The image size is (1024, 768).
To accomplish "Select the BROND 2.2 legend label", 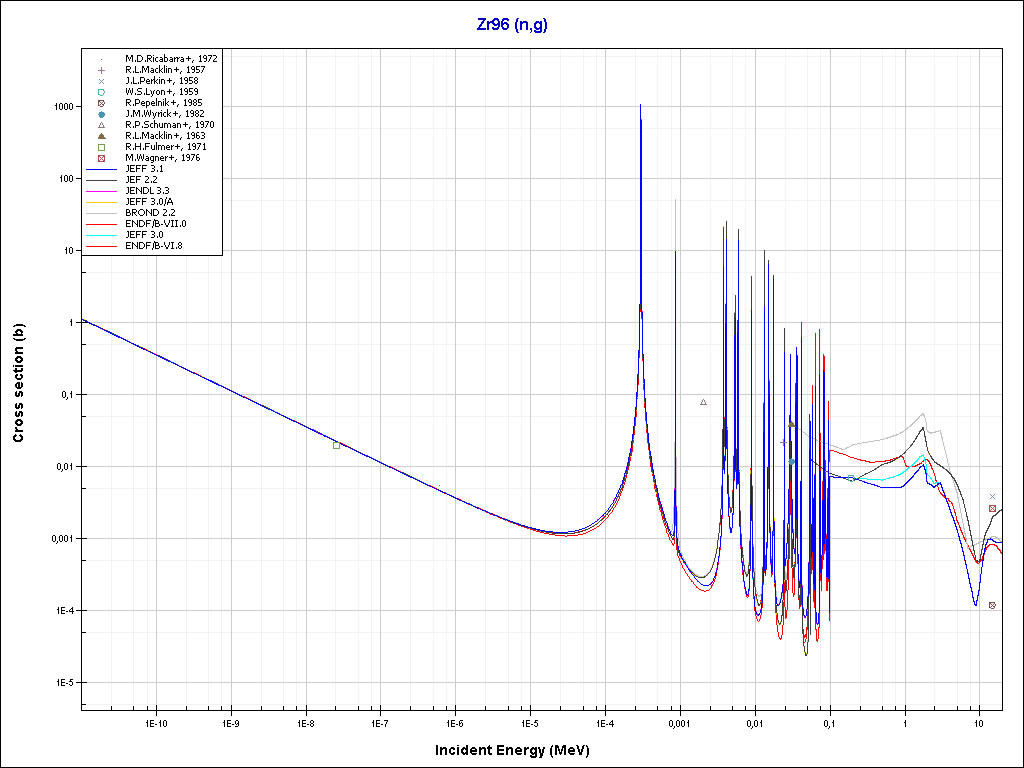I will [x=148, y=213].
